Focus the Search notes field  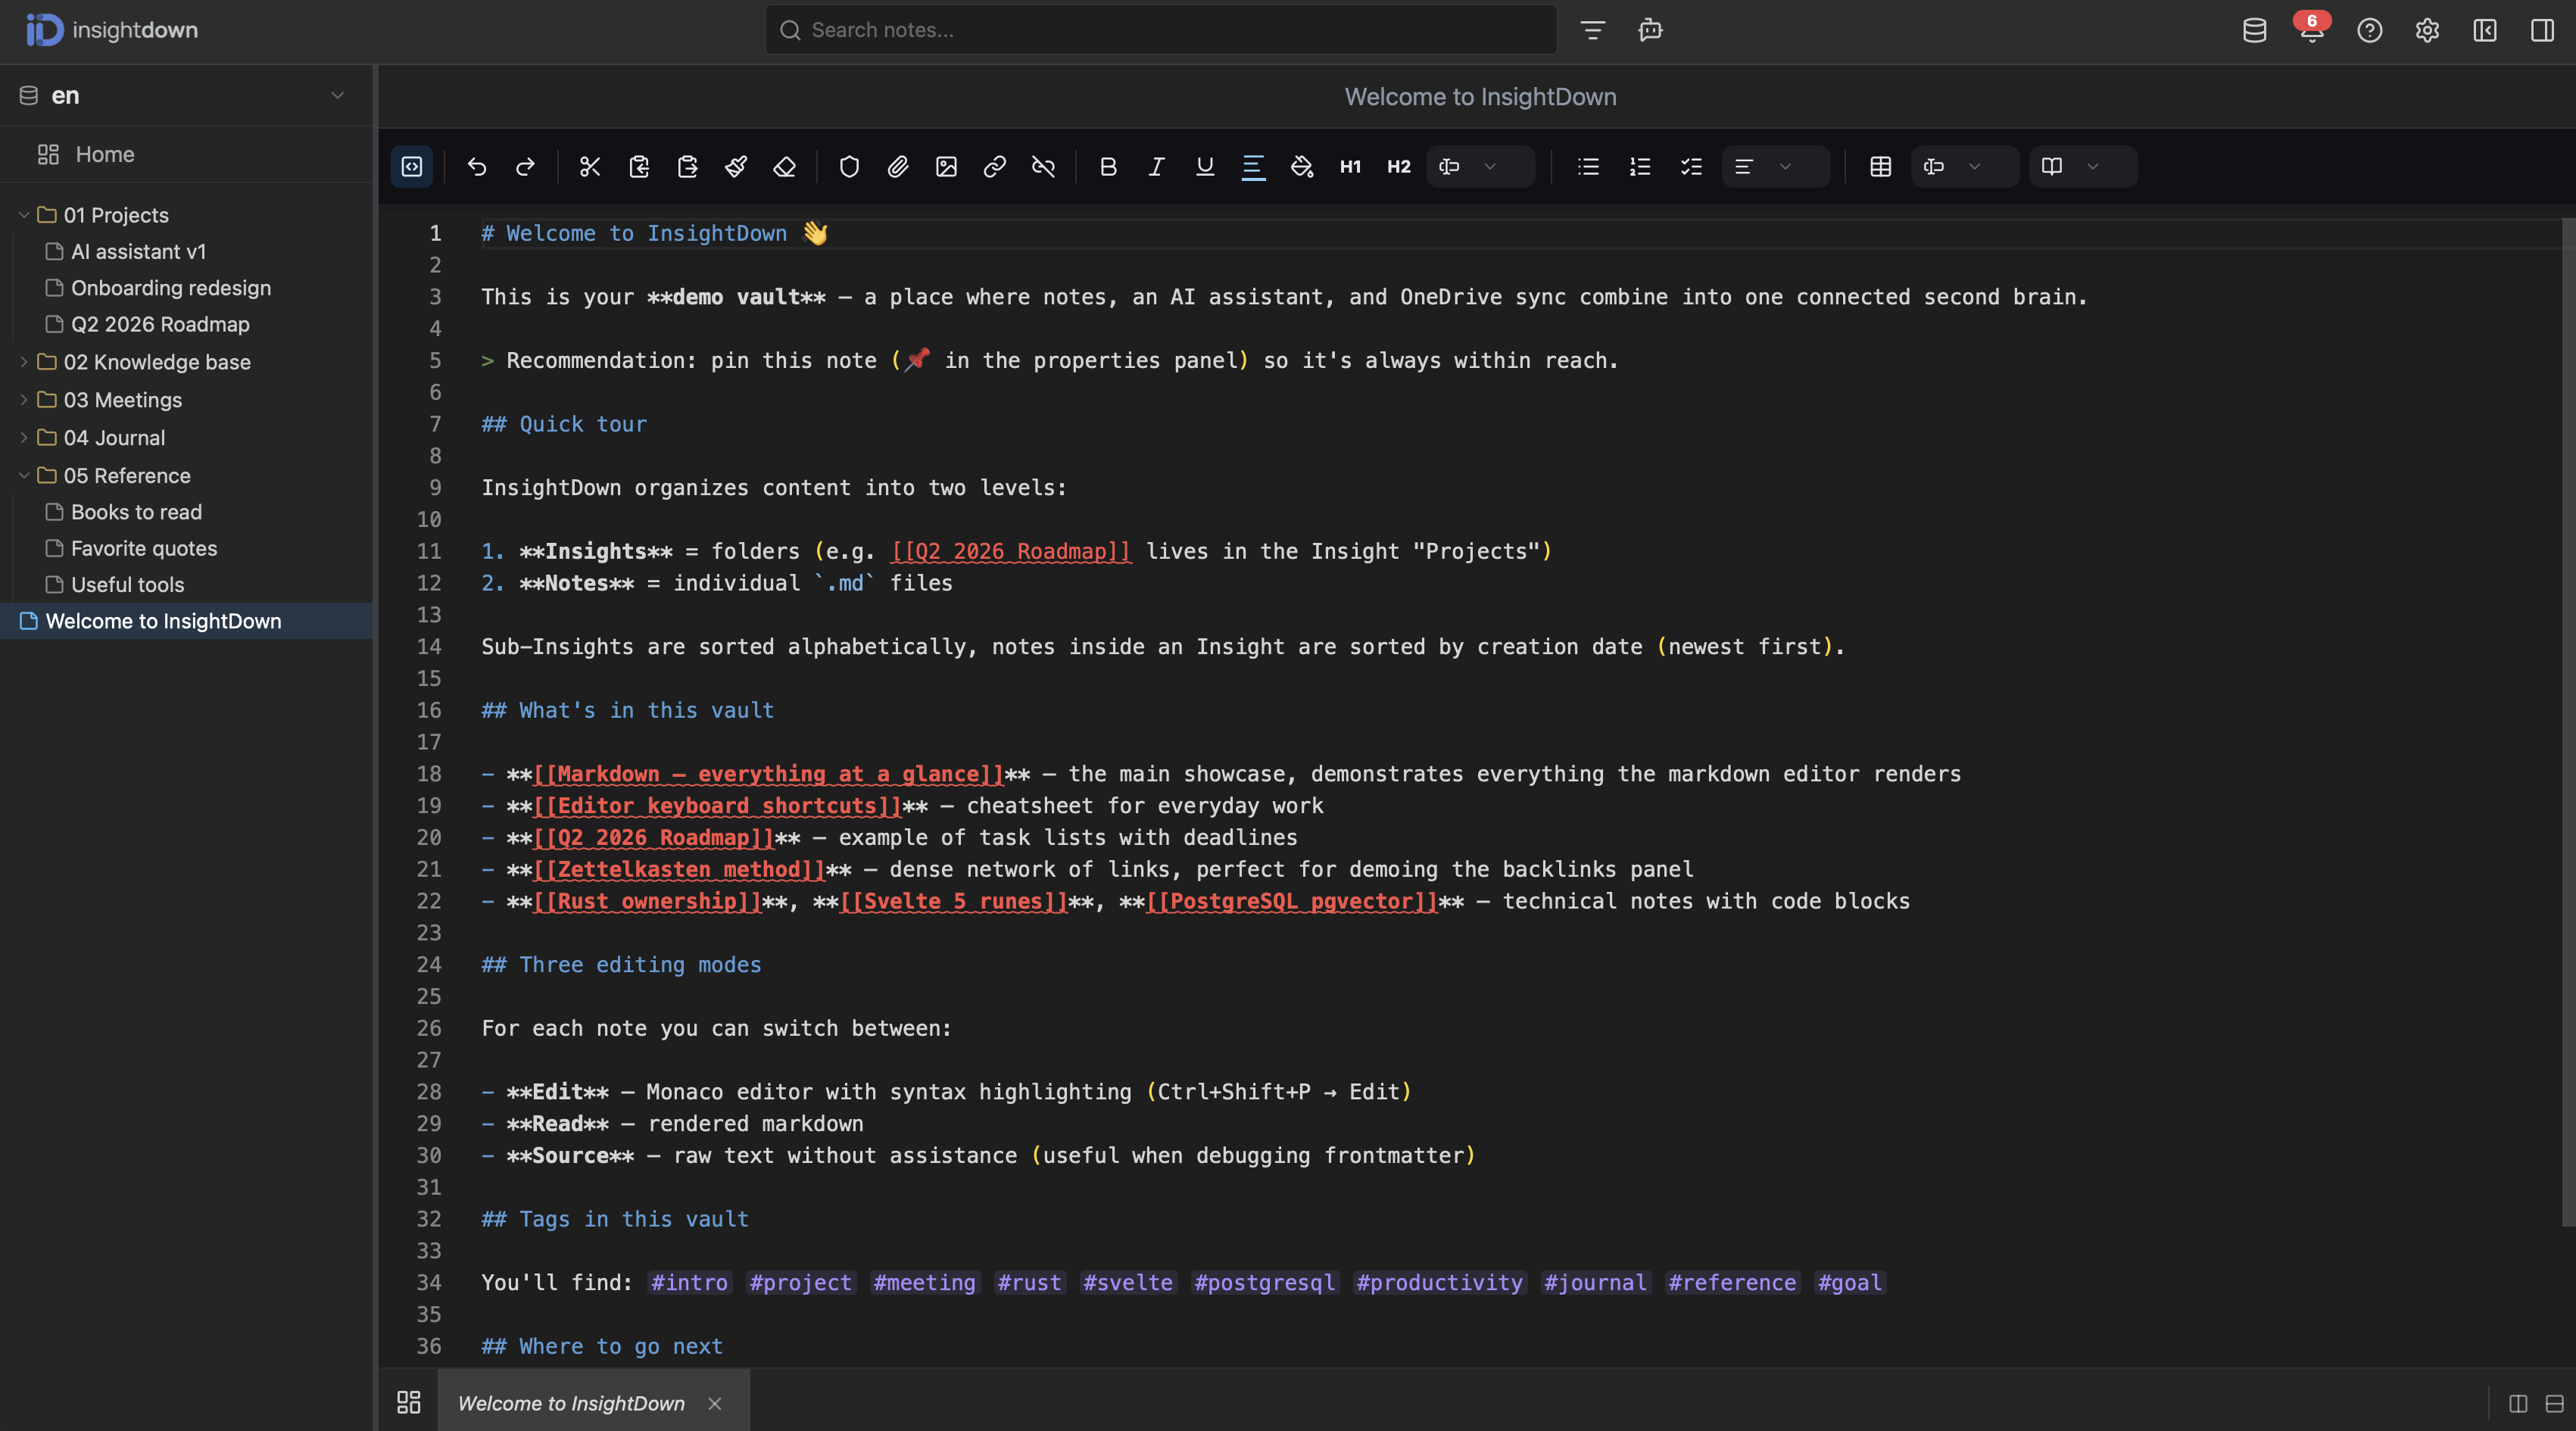click(1161, 30)
